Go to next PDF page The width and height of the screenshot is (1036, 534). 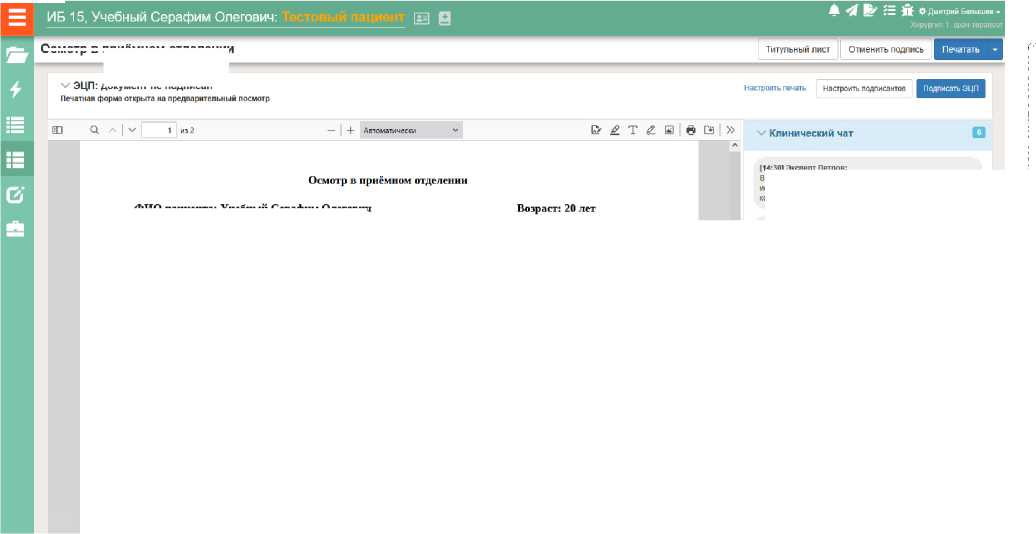131,130
